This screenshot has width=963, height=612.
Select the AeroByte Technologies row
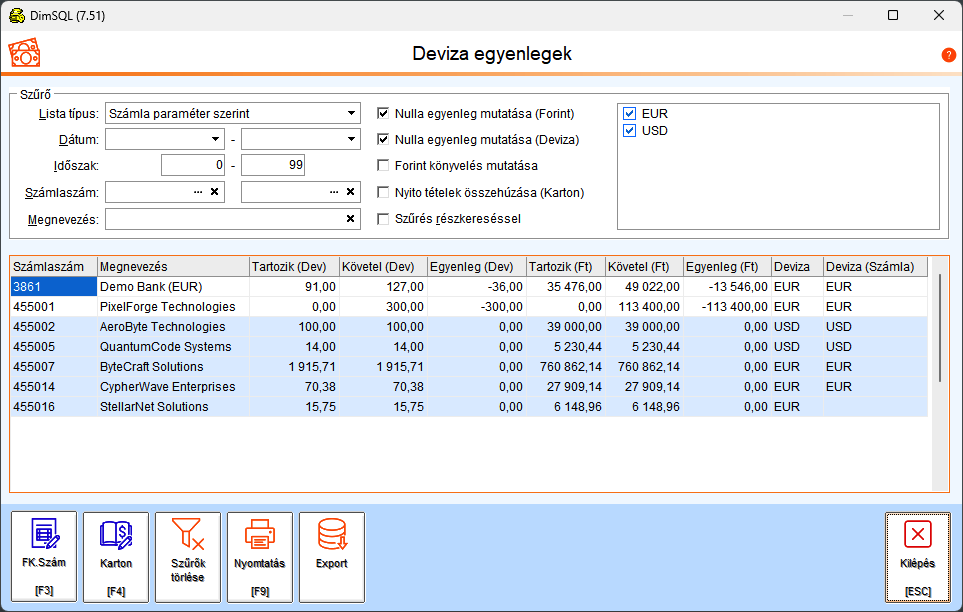point(469,326)
